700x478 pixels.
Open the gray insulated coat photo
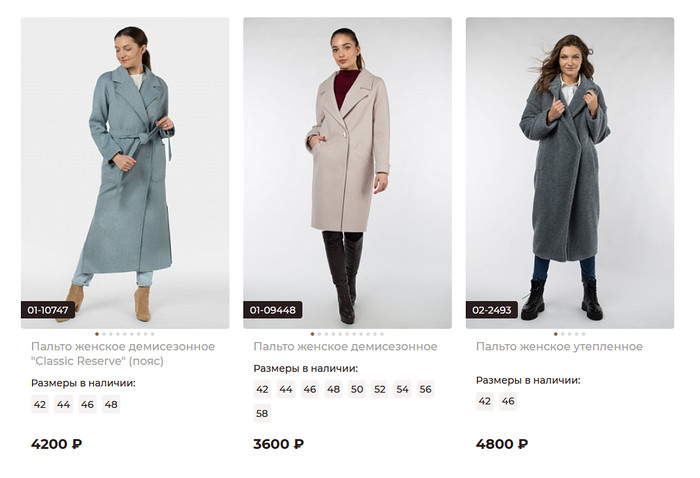(569, 170)
